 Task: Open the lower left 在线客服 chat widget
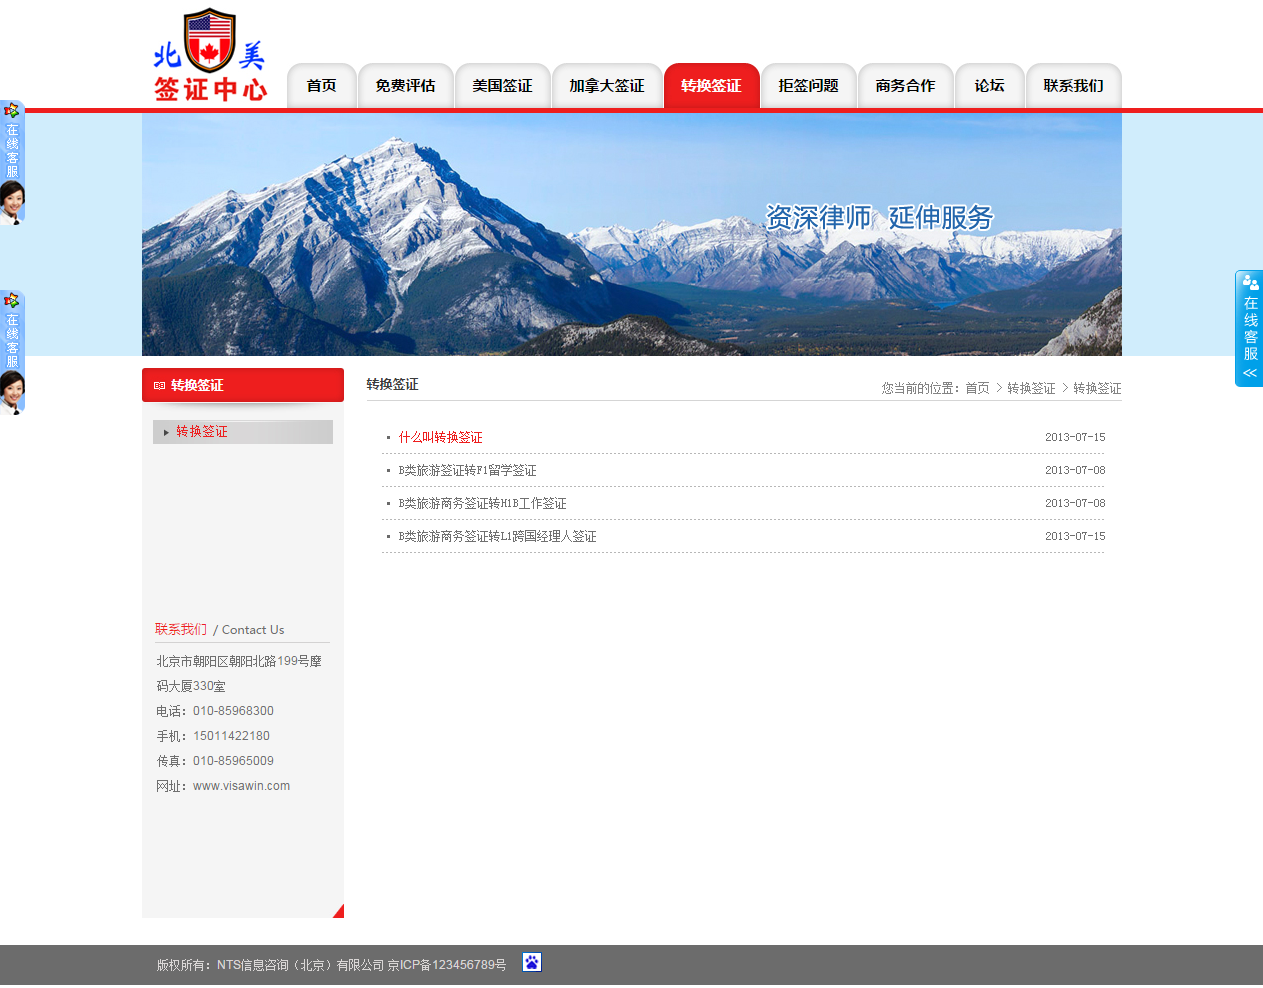pyautogui.click(x=12, y=352)
